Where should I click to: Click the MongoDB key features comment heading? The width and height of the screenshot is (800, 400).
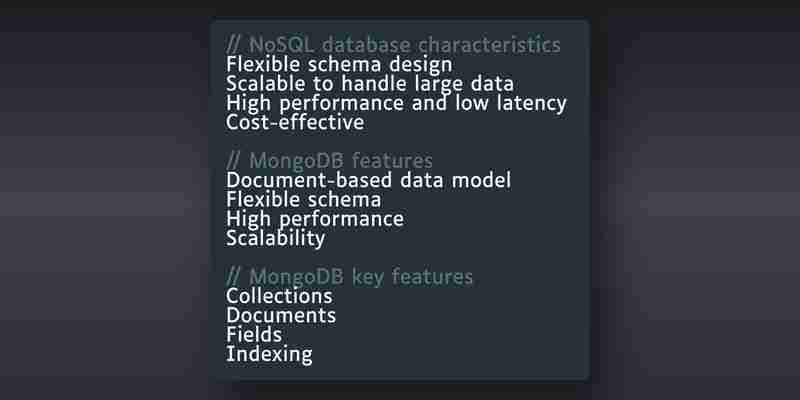349,277
